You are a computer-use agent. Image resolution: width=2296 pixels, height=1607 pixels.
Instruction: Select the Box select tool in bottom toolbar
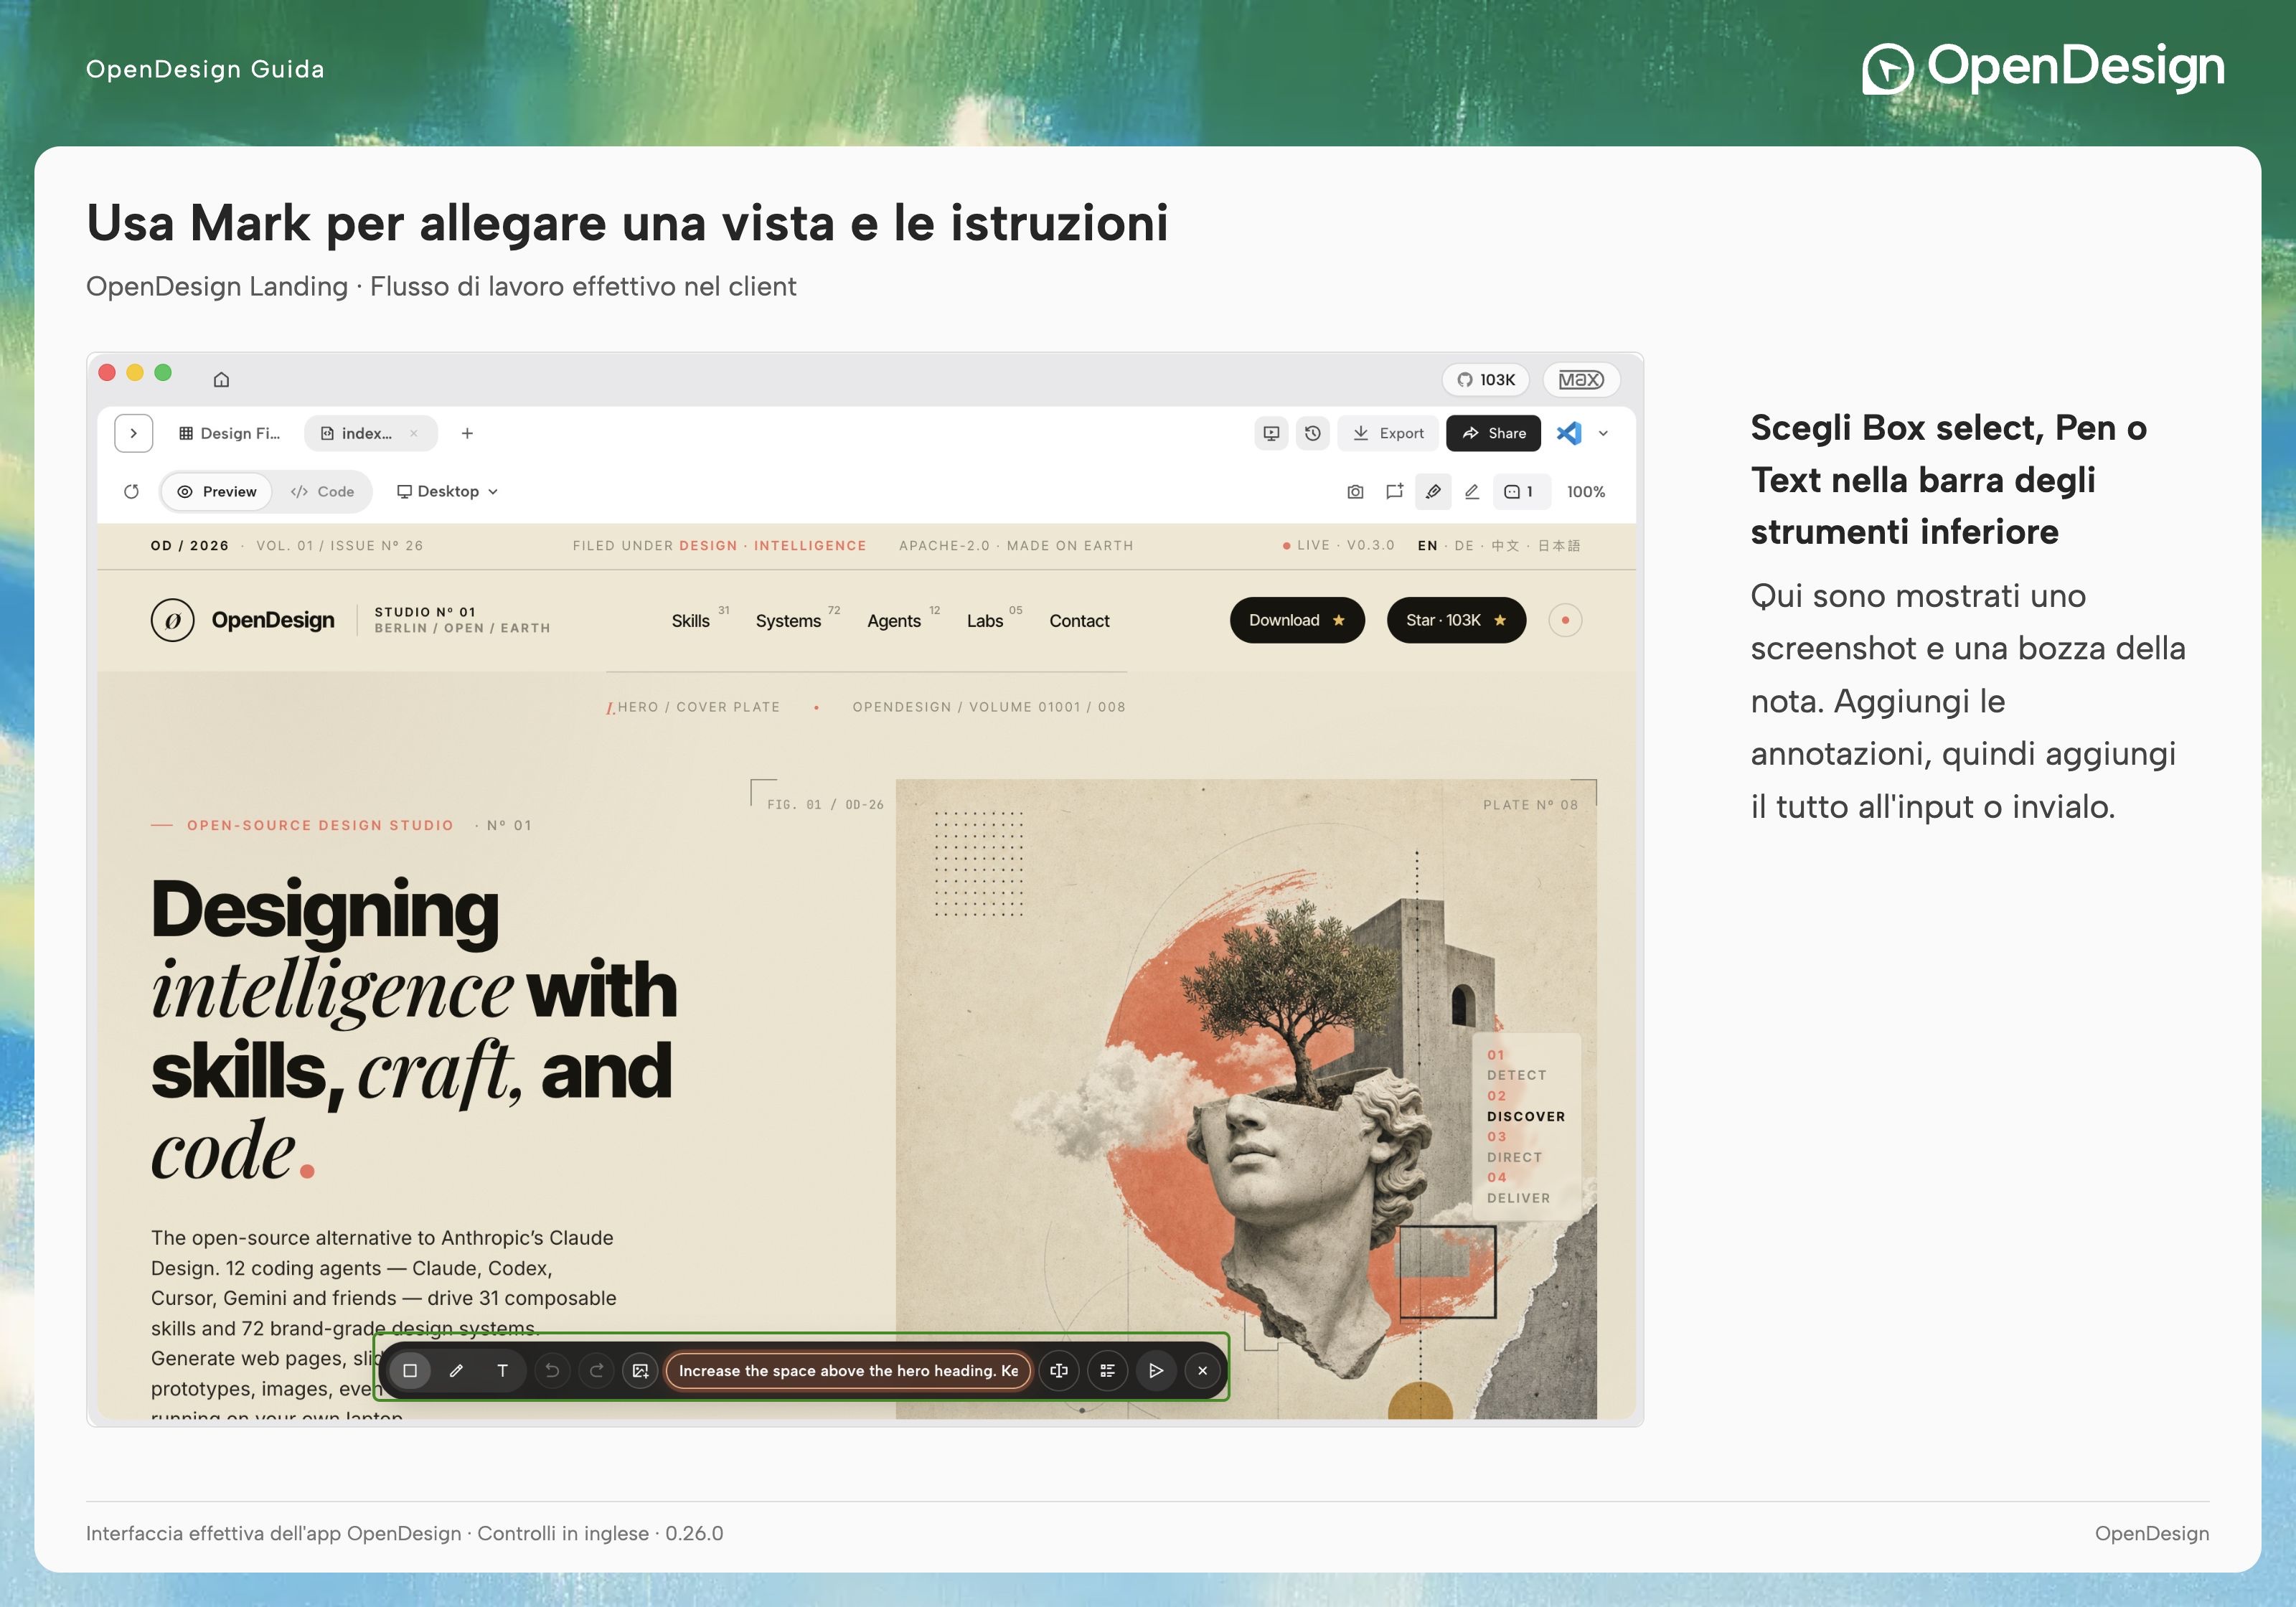pos(410,1370)
